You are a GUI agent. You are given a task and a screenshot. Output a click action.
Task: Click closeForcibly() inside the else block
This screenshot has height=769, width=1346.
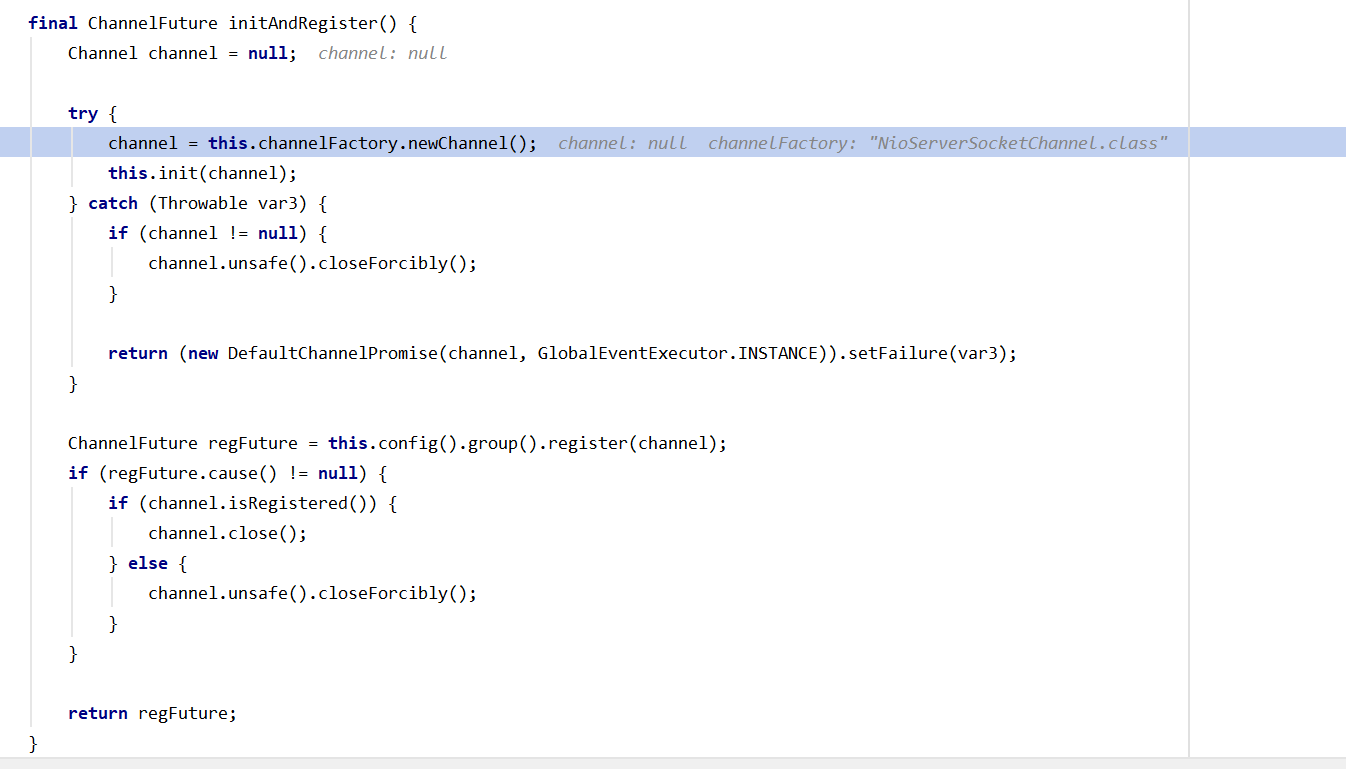point(392,593)
